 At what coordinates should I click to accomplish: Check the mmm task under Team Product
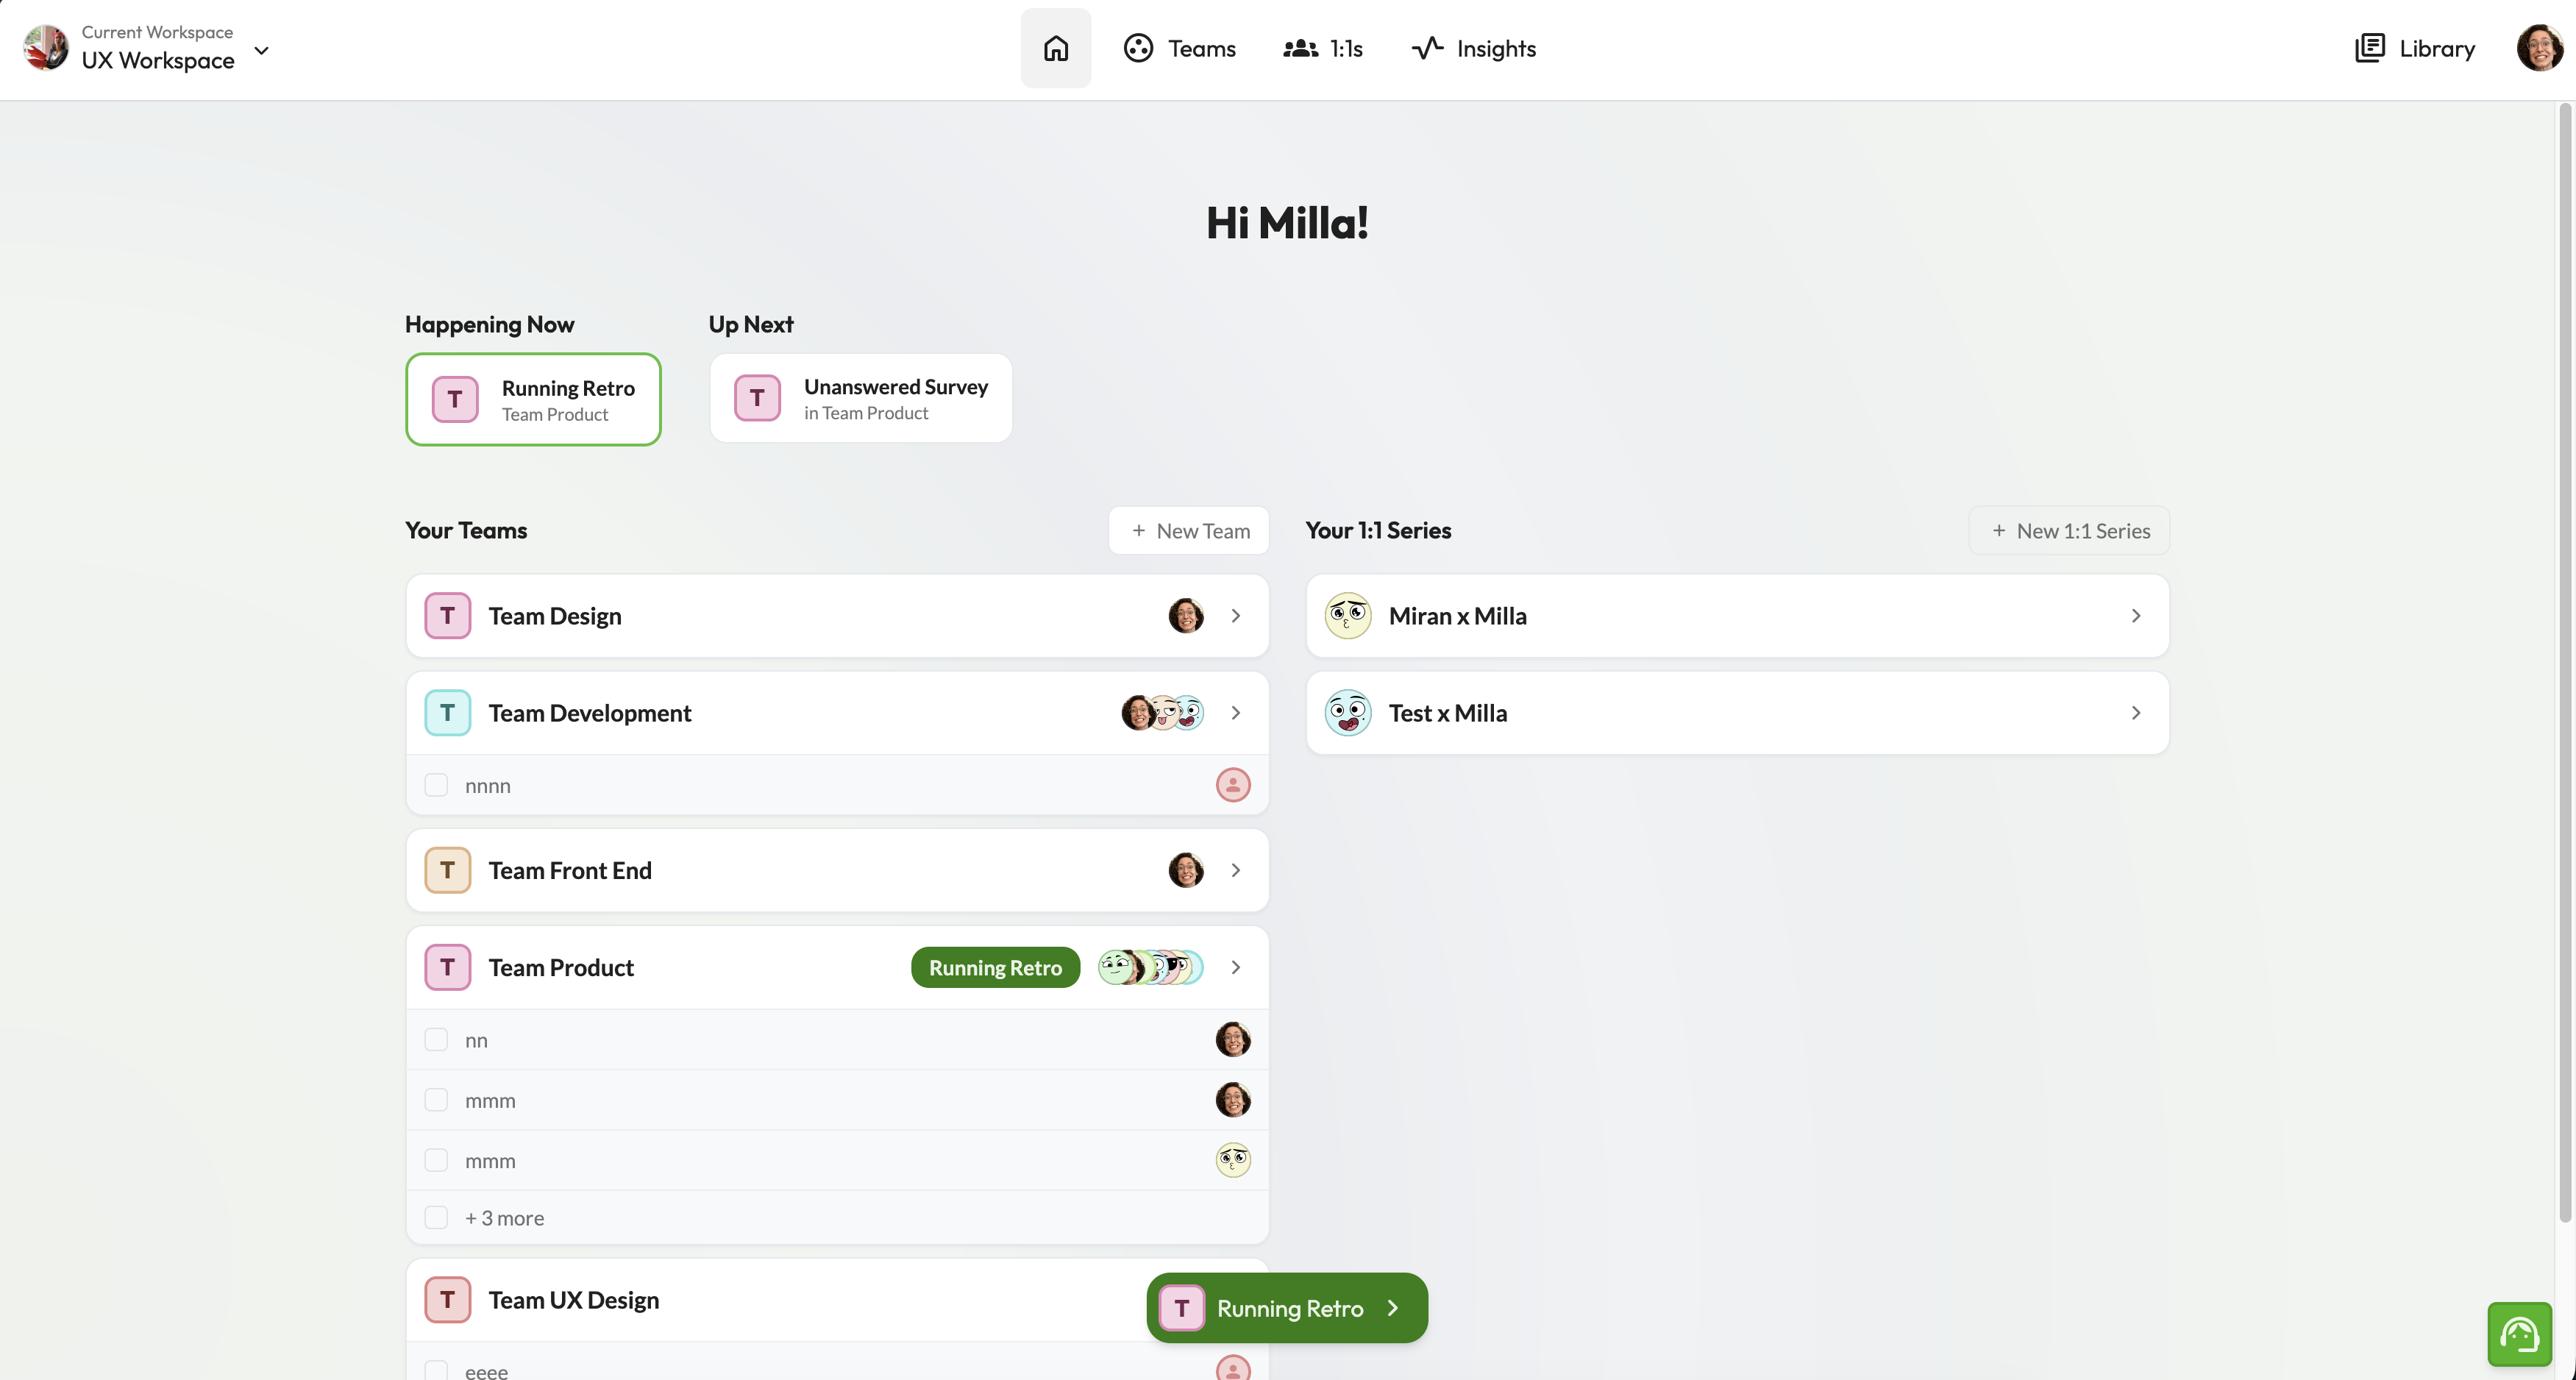[x=436, y=1100]
